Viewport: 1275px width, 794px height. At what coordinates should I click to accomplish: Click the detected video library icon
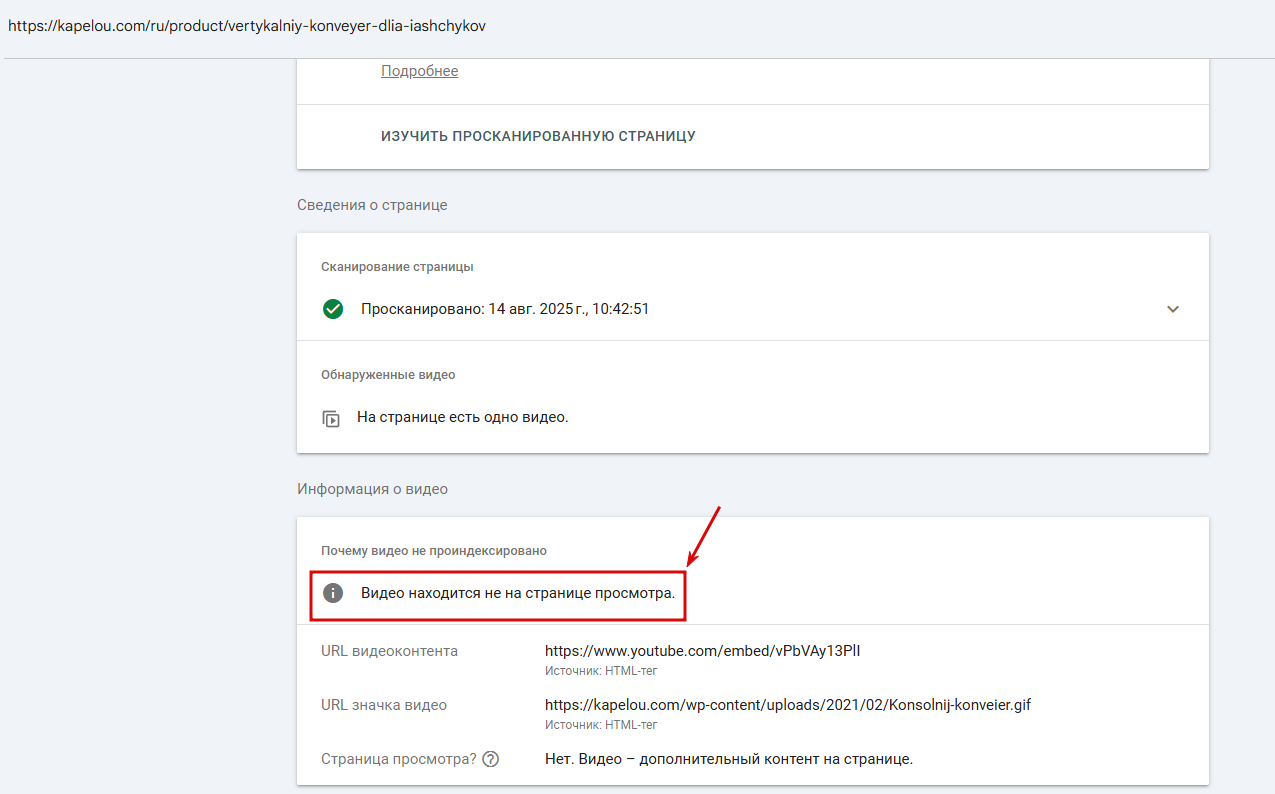point(331,418)
